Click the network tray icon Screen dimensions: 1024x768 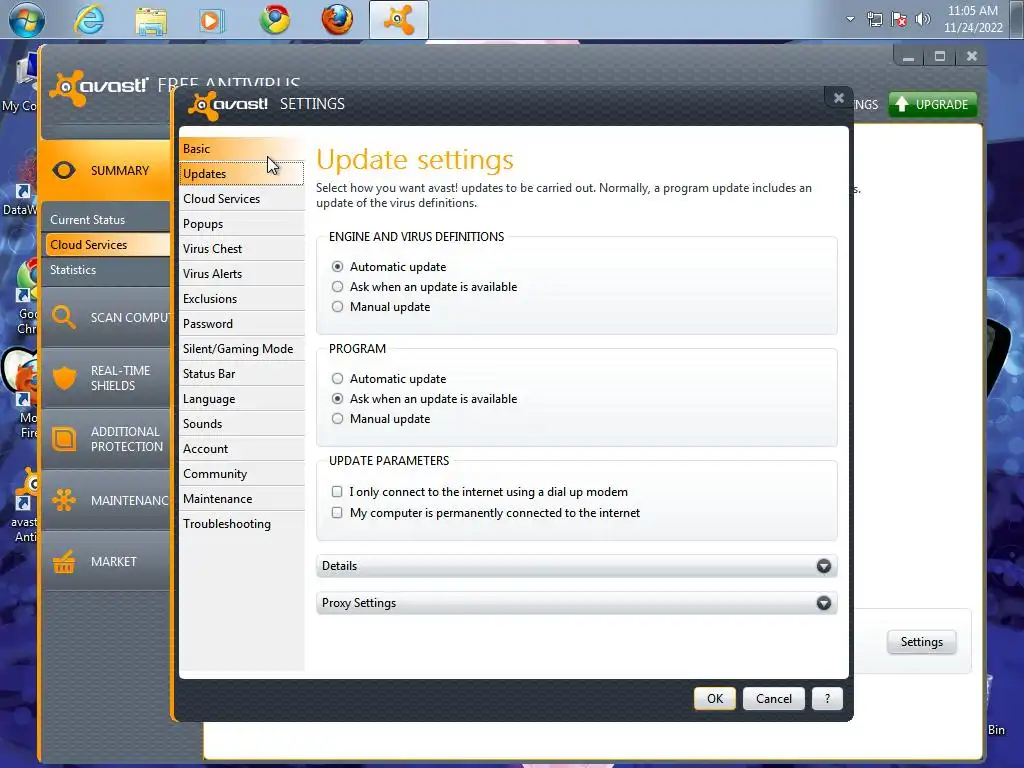coord(874,19)
